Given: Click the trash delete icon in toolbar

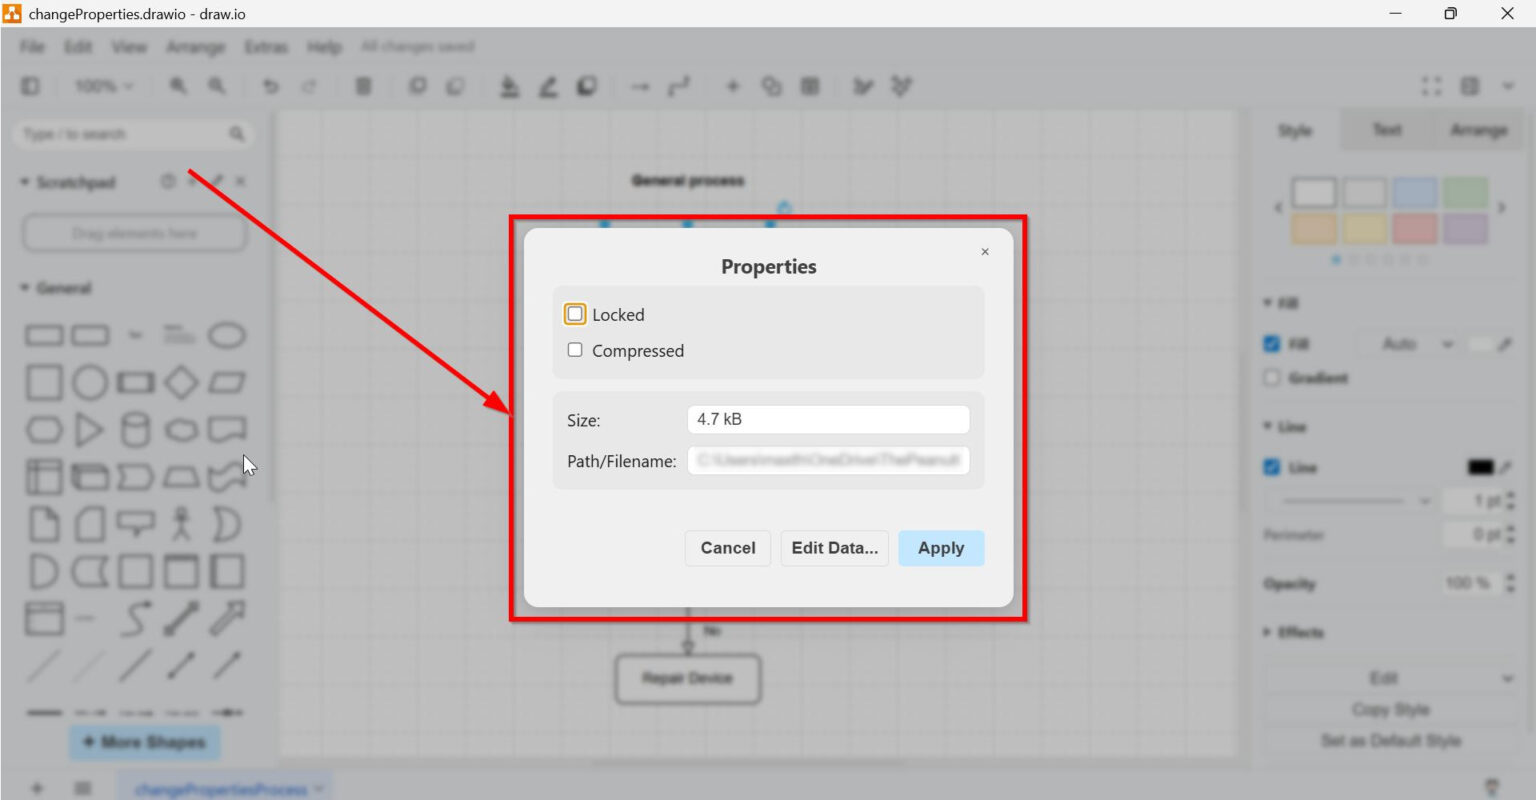Looking at the screenshot, I should [364, 87].
